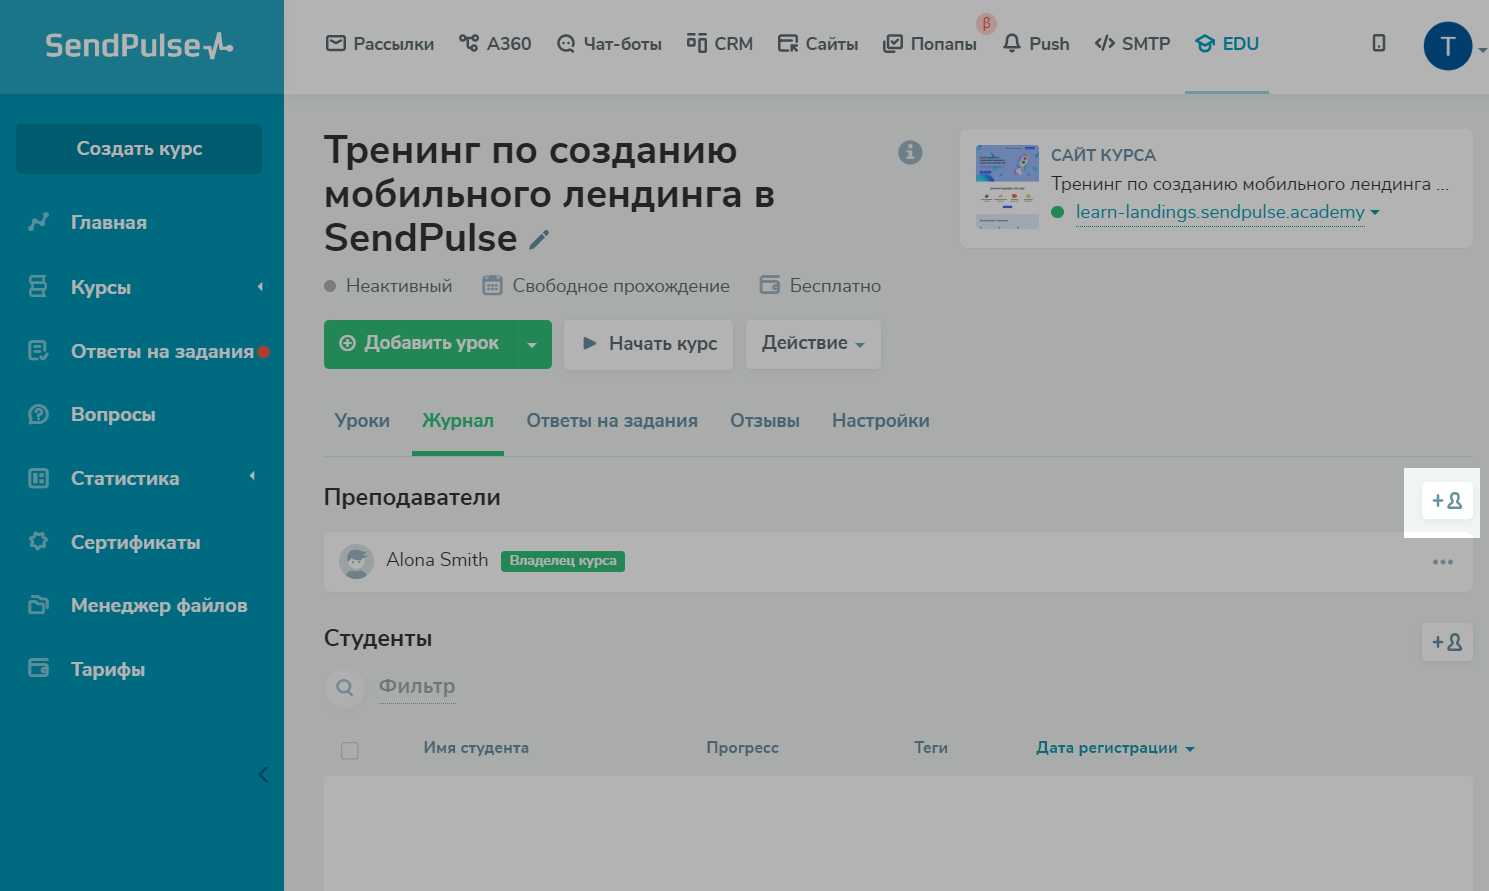Open the Добавить урок dropdown arrow
Image resolution: width=1489 pixels, height=891 pixels.
click(532, 345)
